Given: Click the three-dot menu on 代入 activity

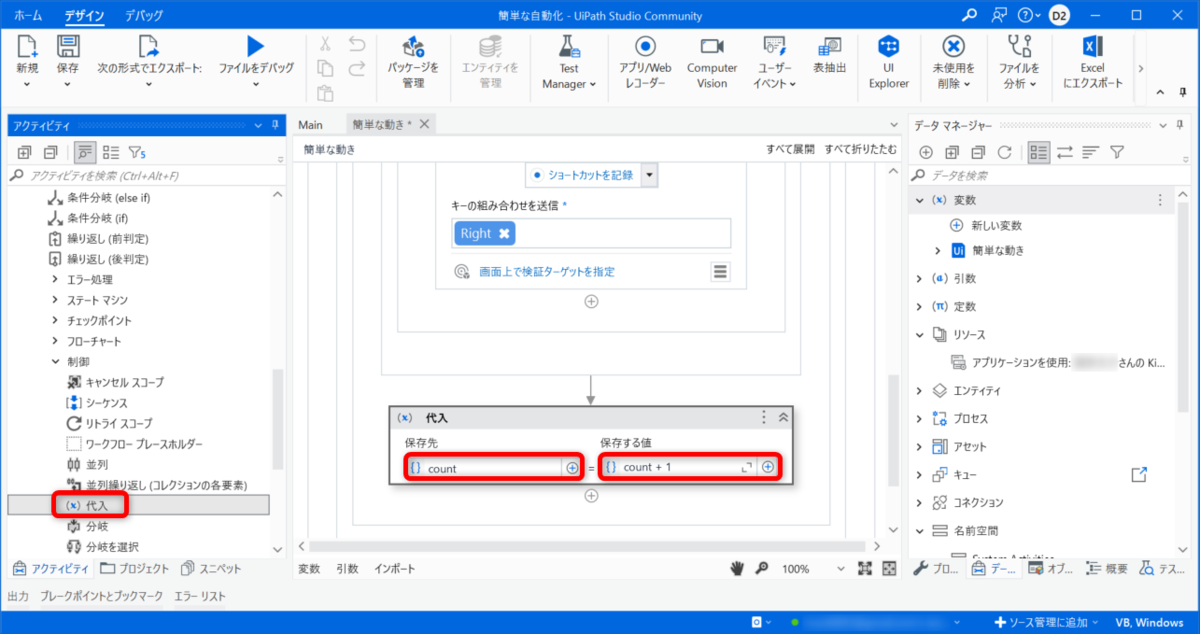Looking at the screenshot, I should [765, 417].
